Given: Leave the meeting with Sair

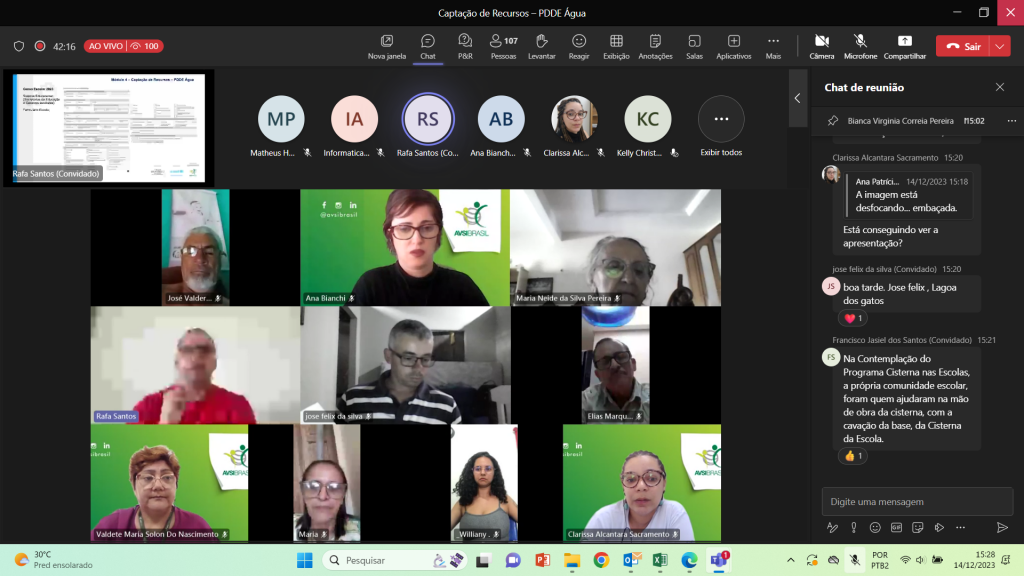Looking at the screenshot, I should (963, 46).
